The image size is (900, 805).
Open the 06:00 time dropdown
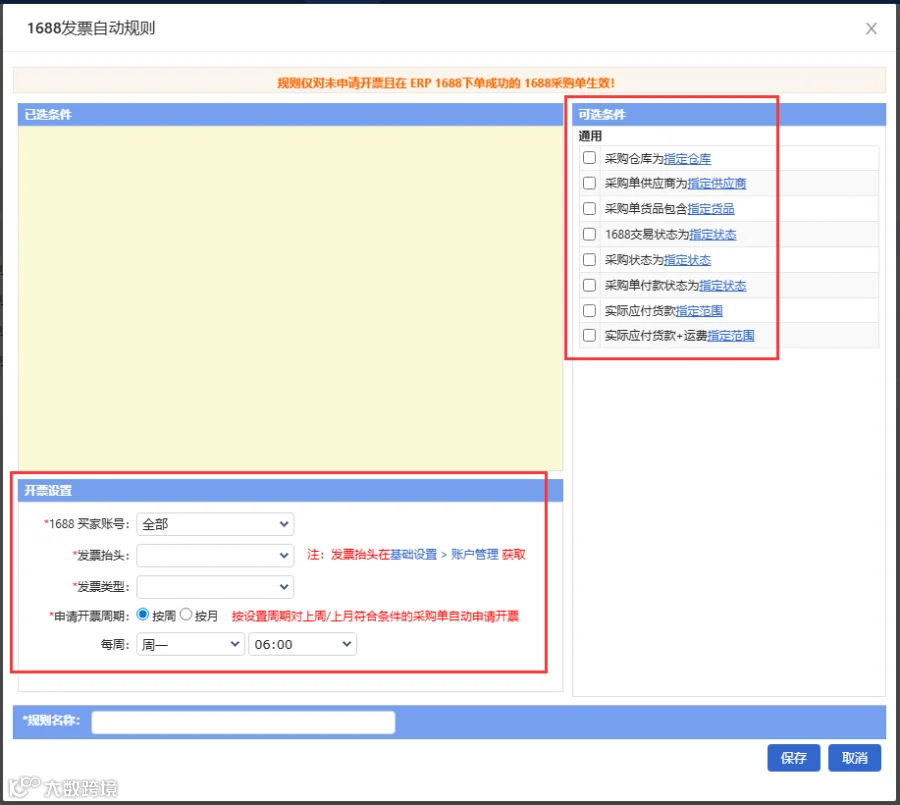(x=302, y=644)
